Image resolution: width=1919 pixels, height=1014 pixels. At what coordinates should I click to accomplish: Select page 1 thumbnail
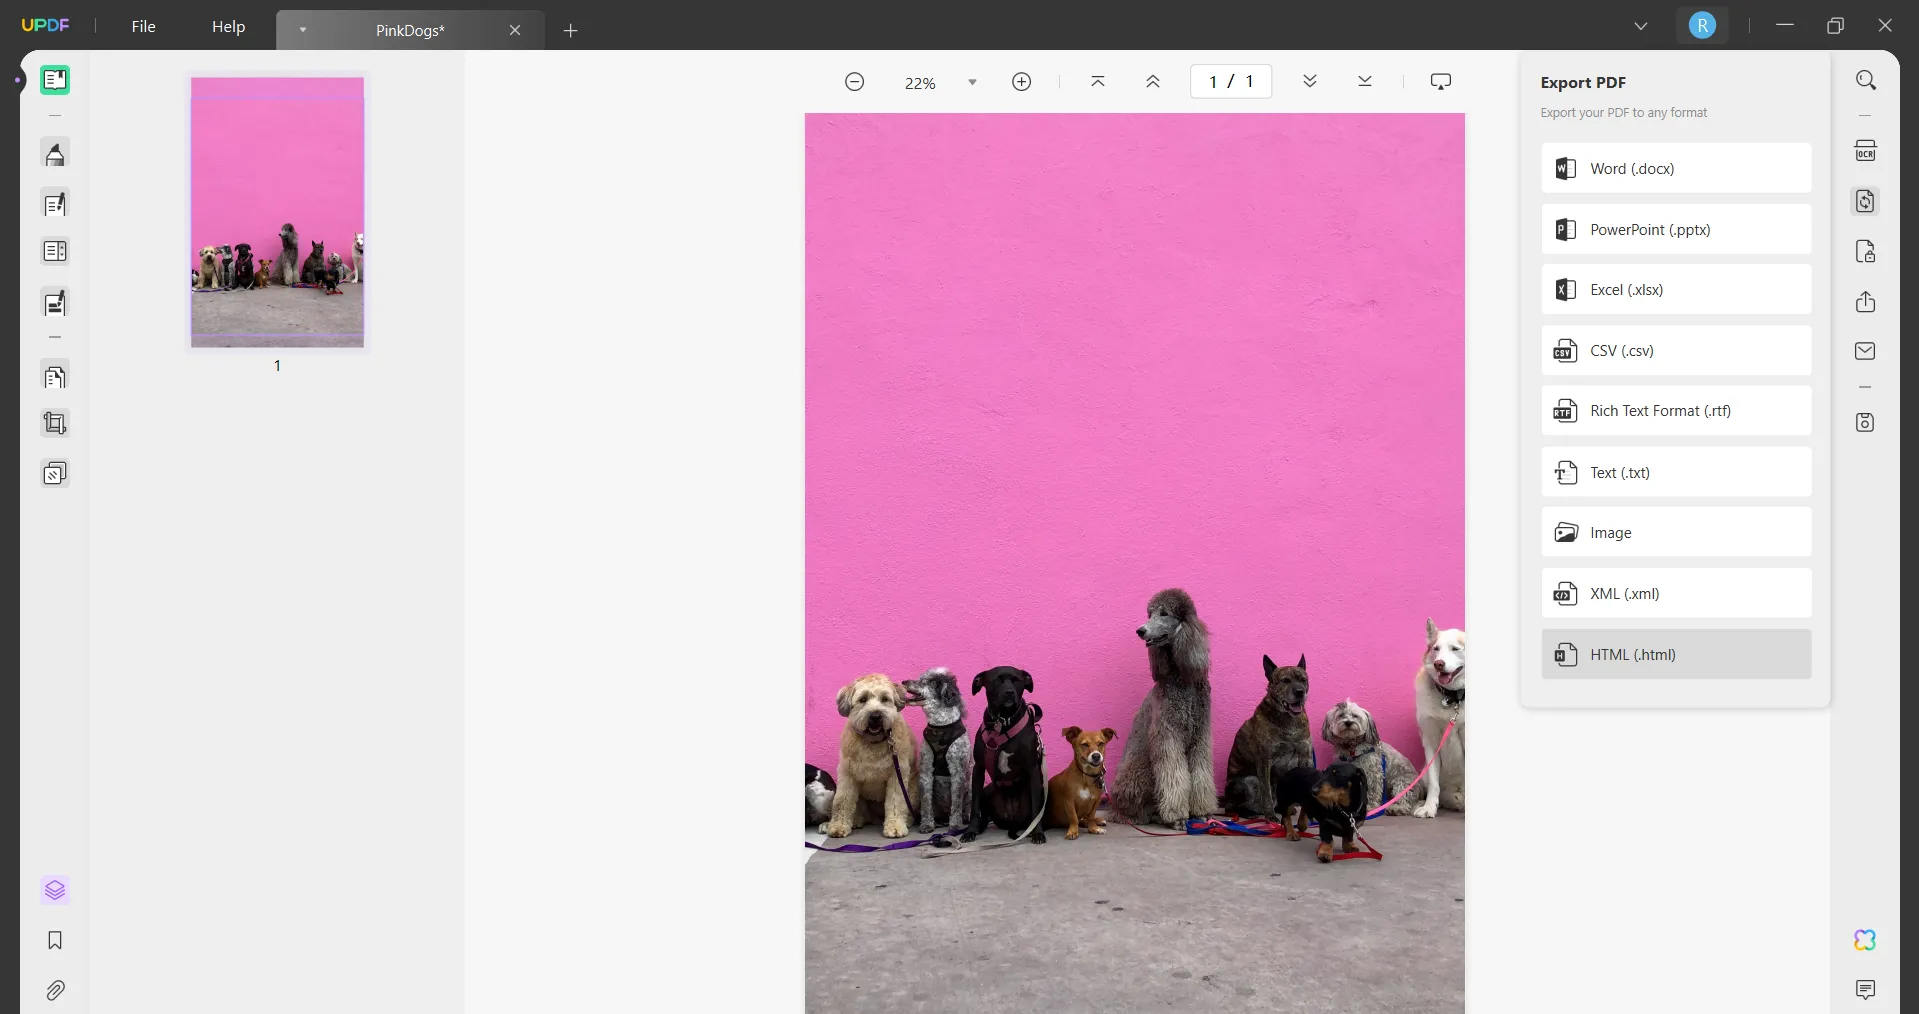[276, 211]
